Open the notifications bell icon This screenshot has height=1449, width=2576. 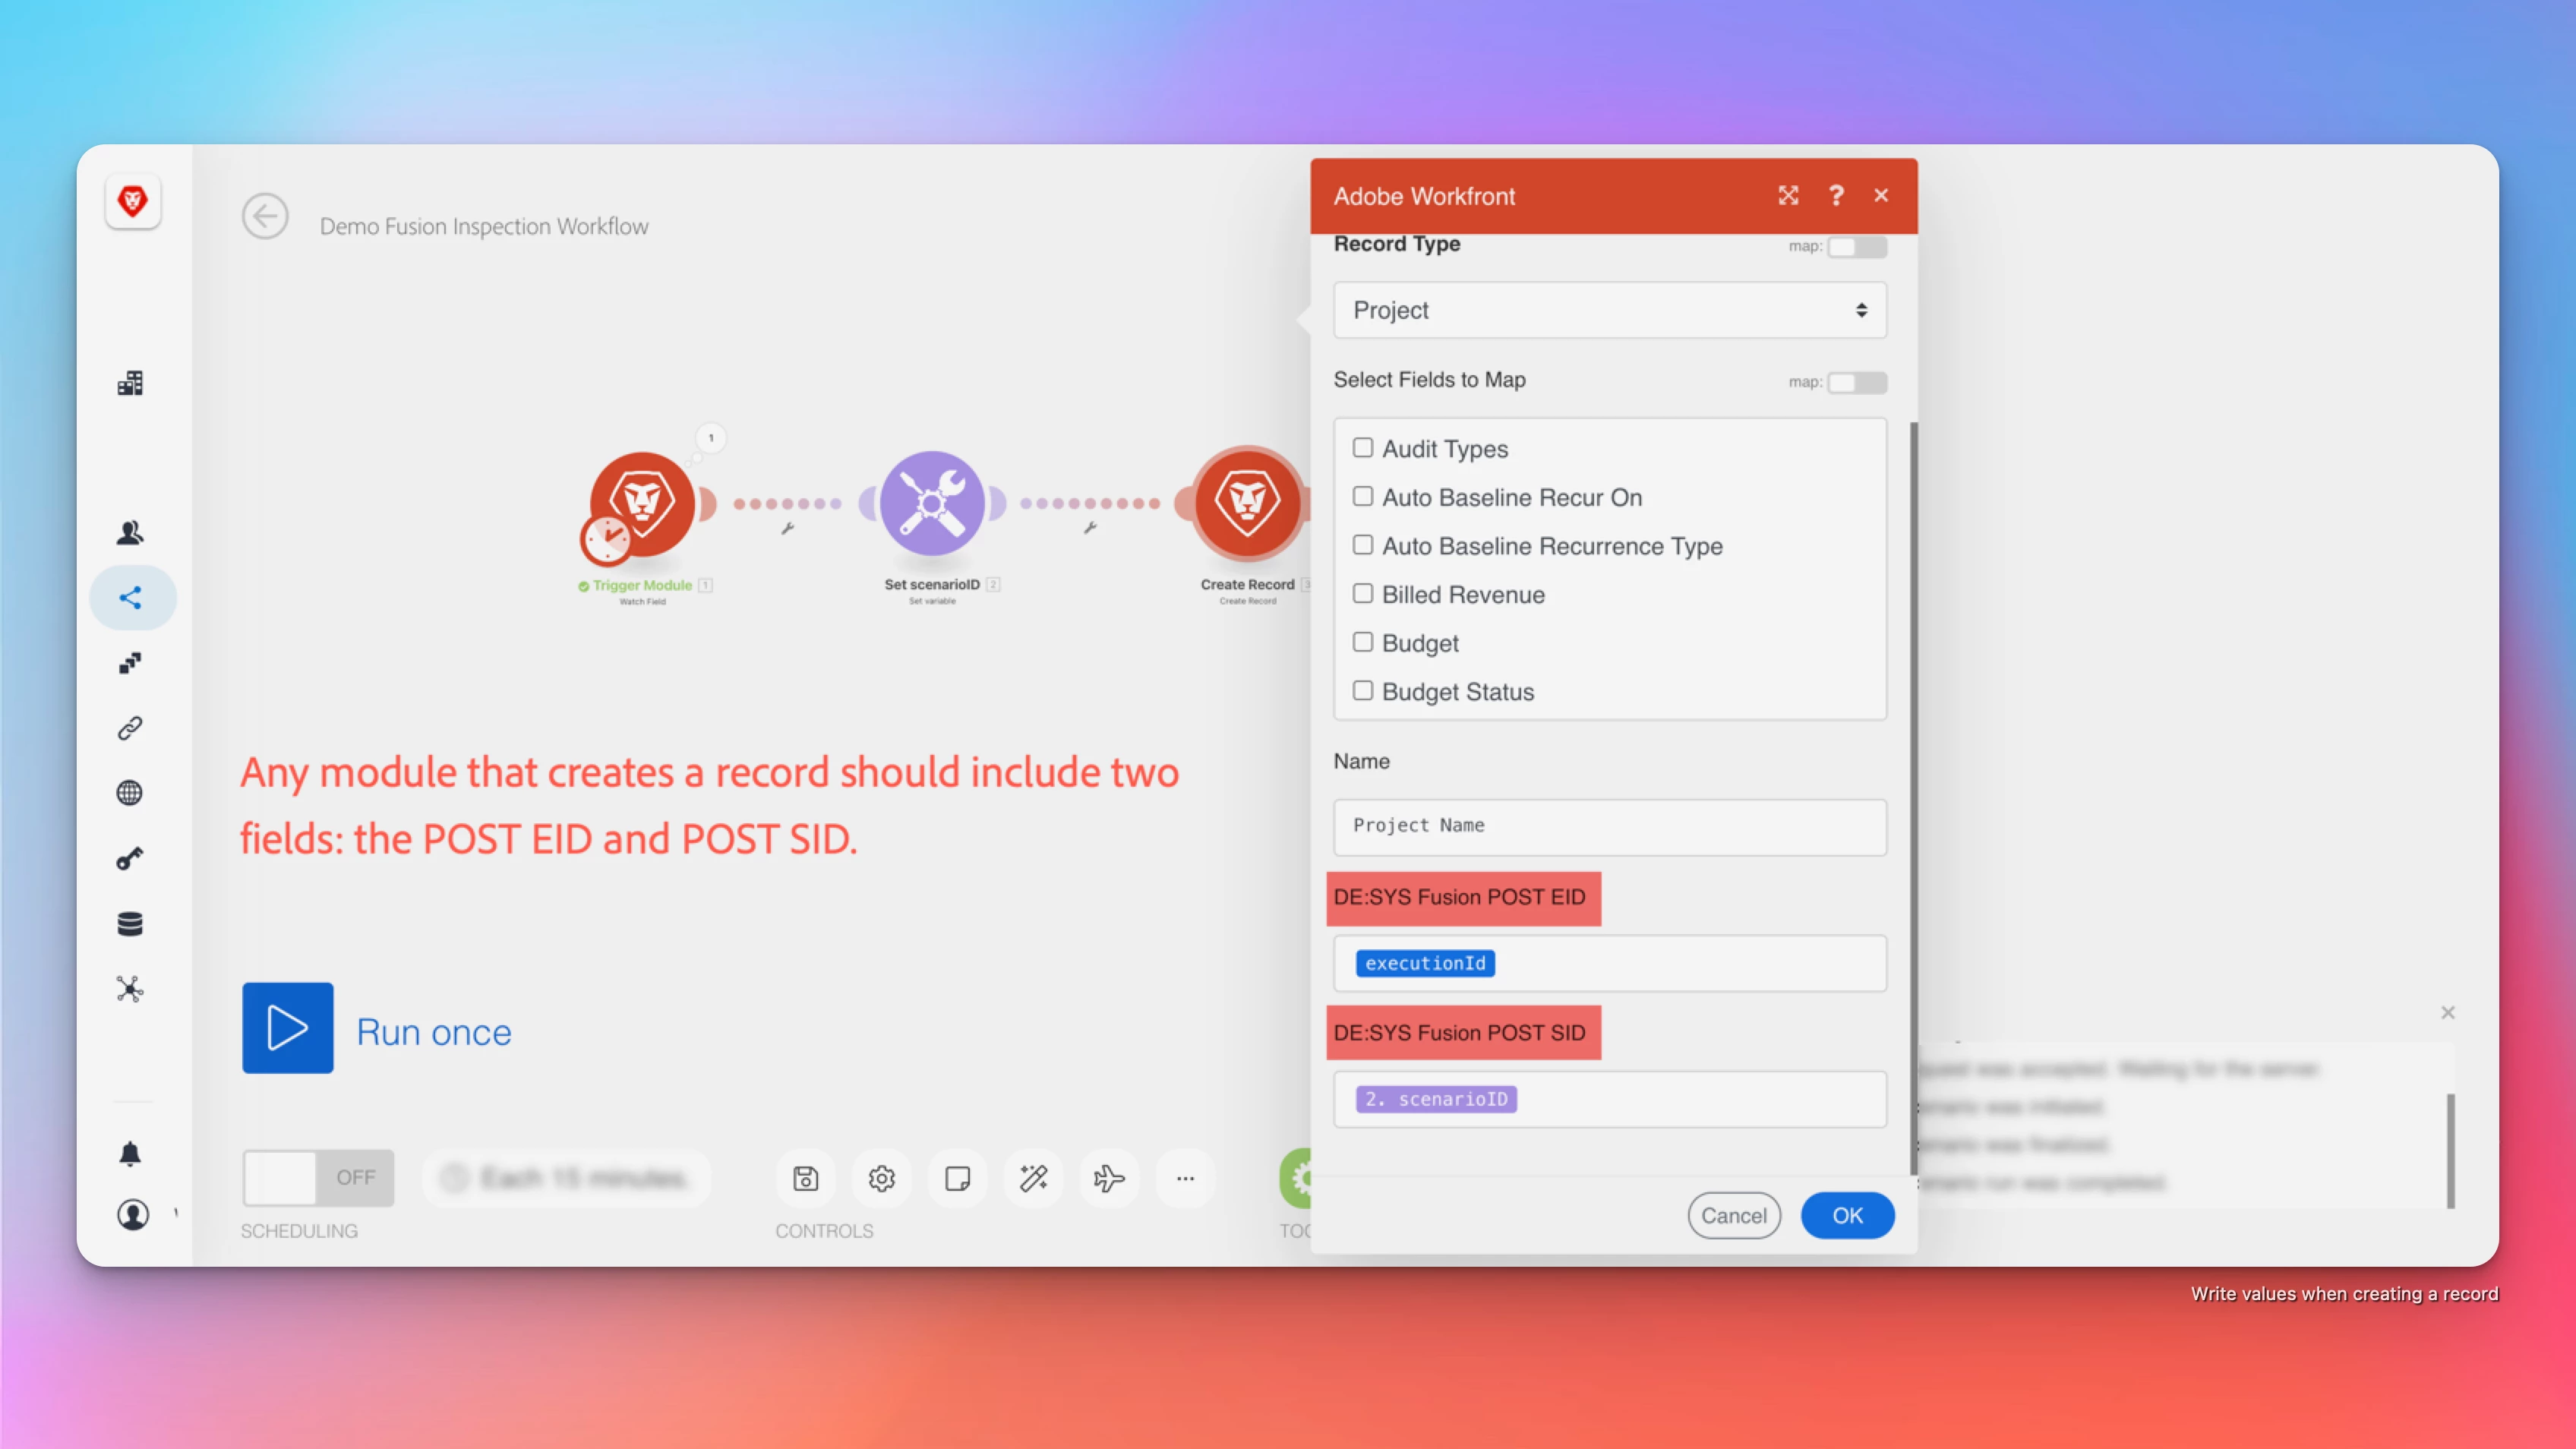coord(131,1154)
